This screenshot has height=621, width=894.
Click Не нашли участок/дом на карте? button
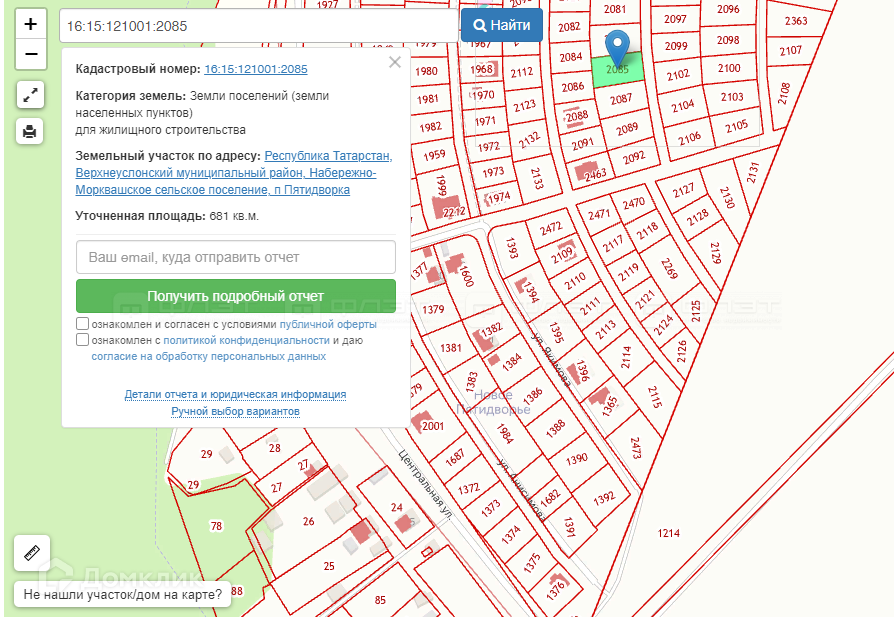click(x=122, y=595)
